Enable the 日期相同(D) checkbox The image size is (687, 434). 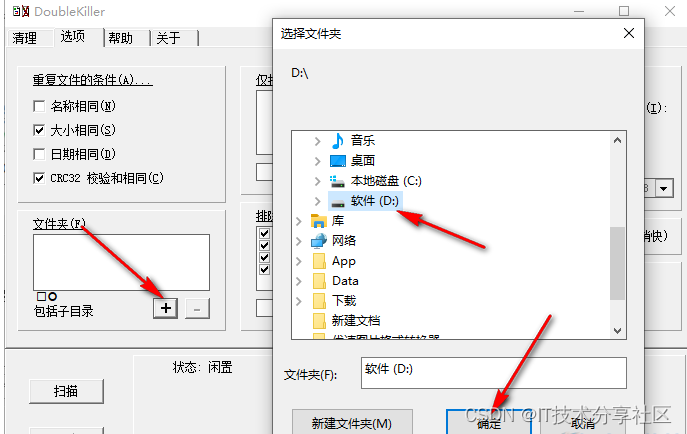coord(39,154)
